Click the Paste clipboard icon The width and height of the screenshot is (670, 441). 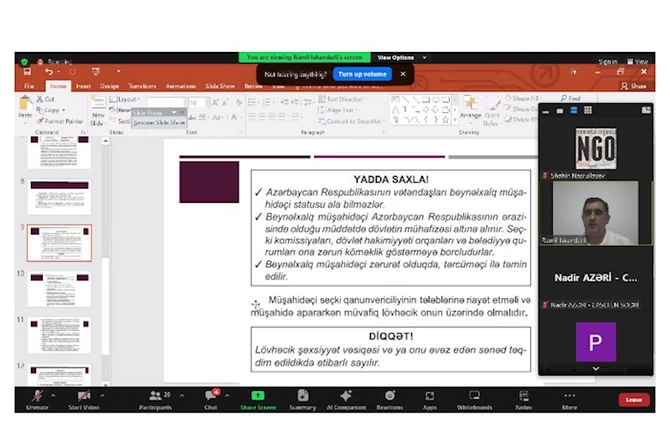point(25,105)
